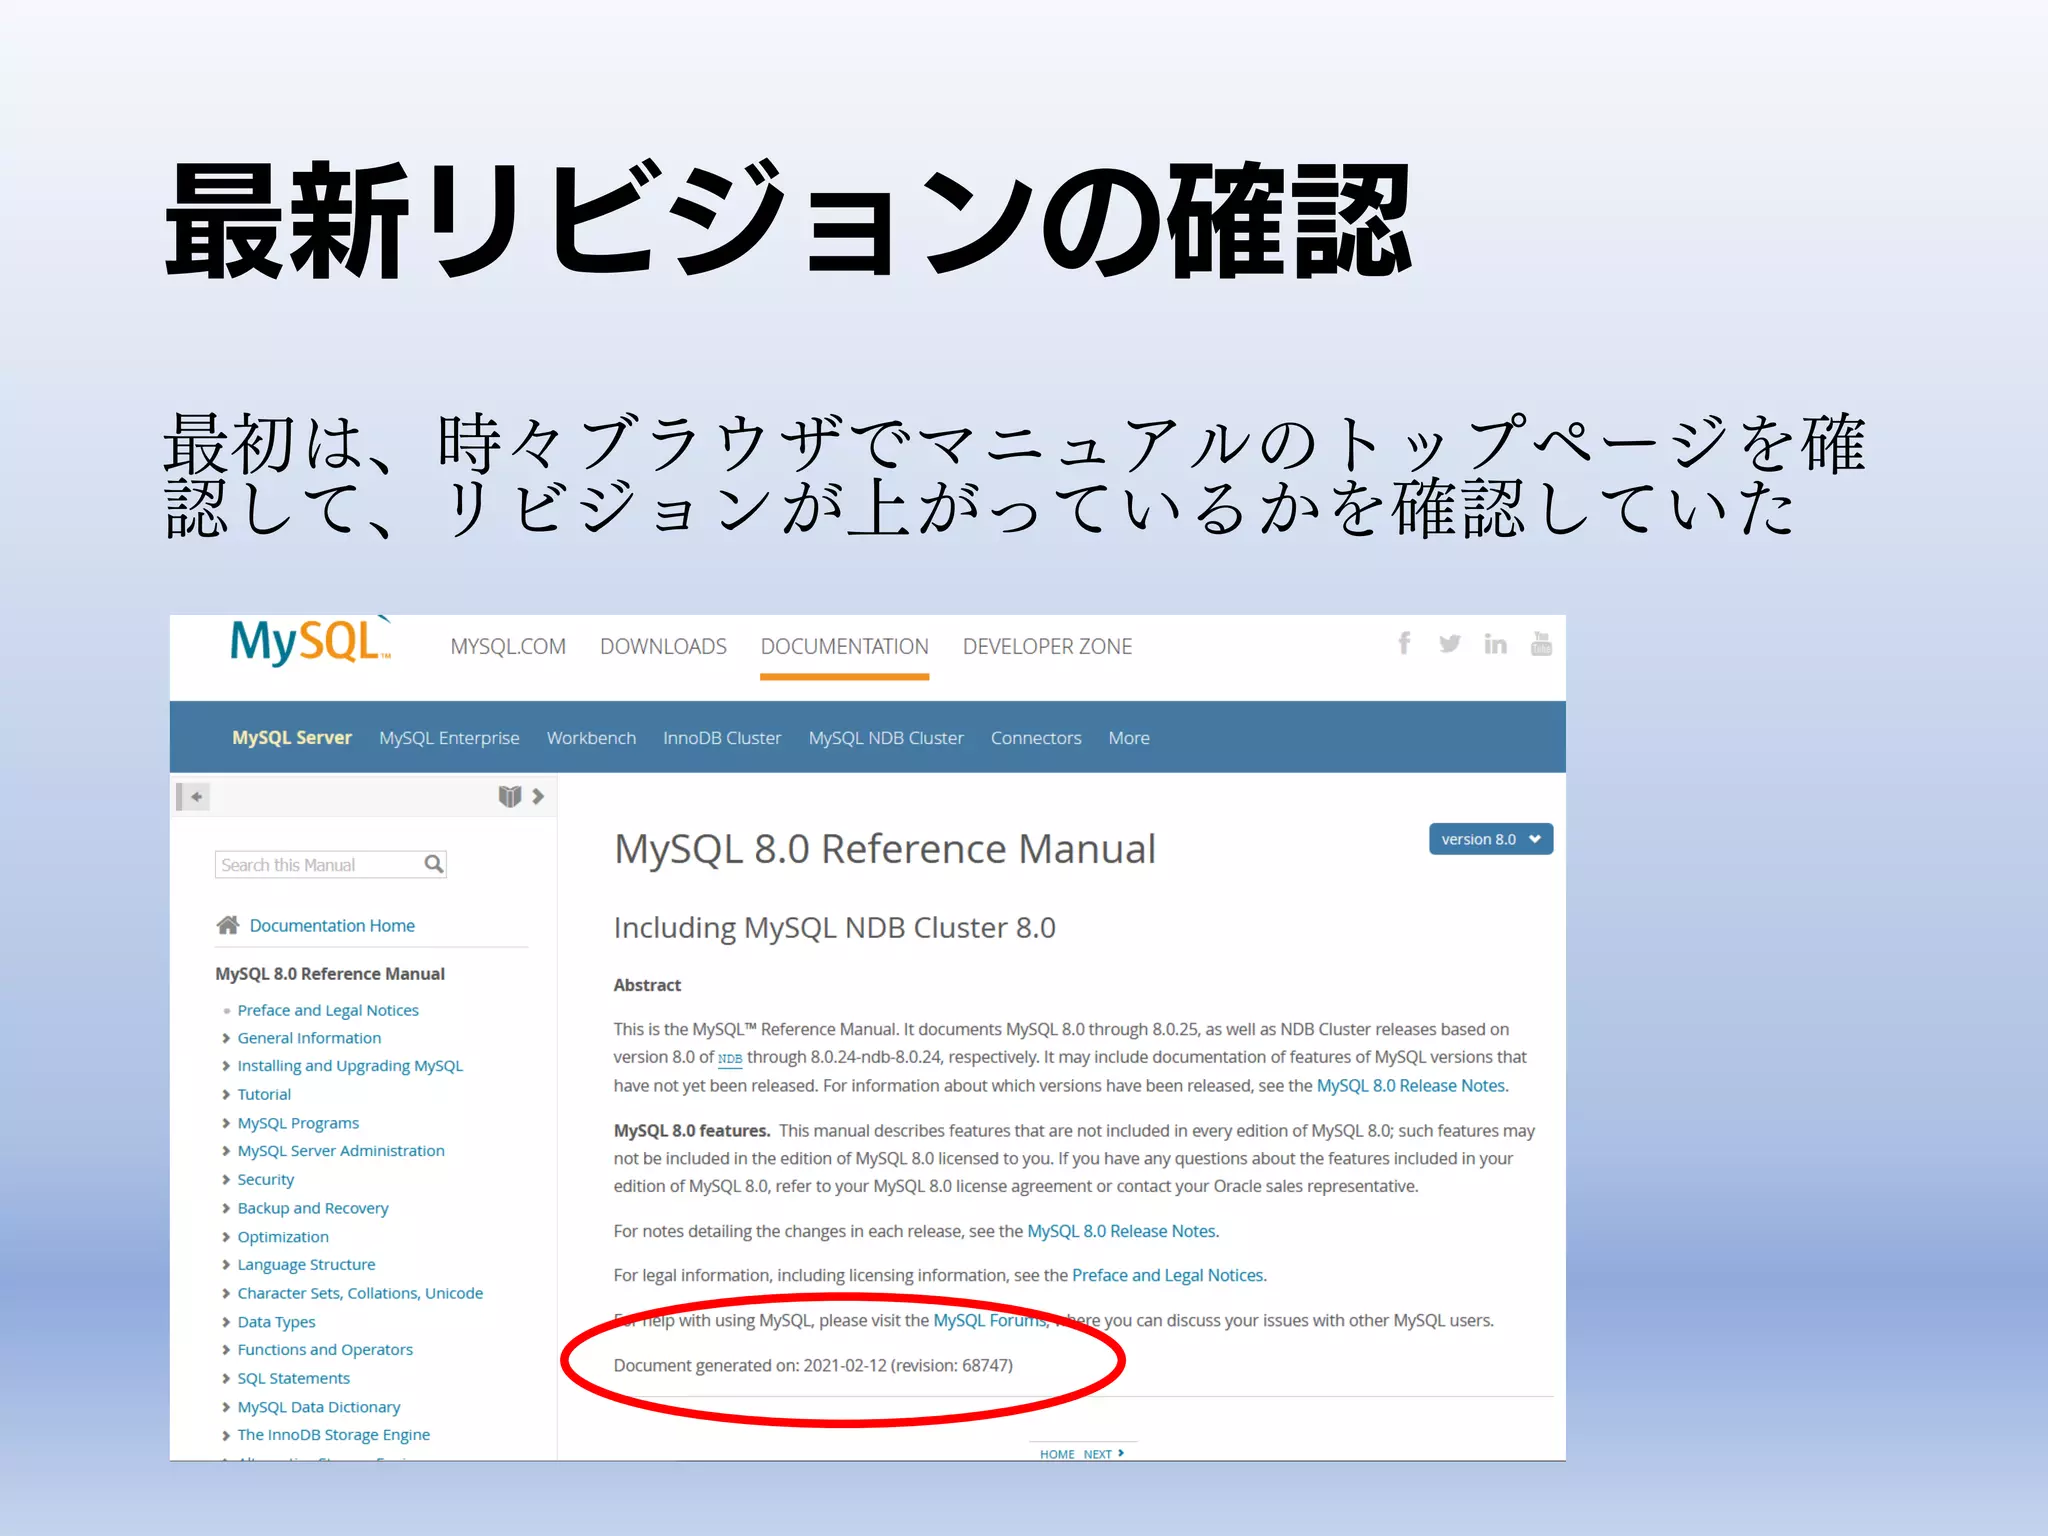Select the Workbench tab
The width and height of the screenshot is (2048, 1536).
coord(591,738)
